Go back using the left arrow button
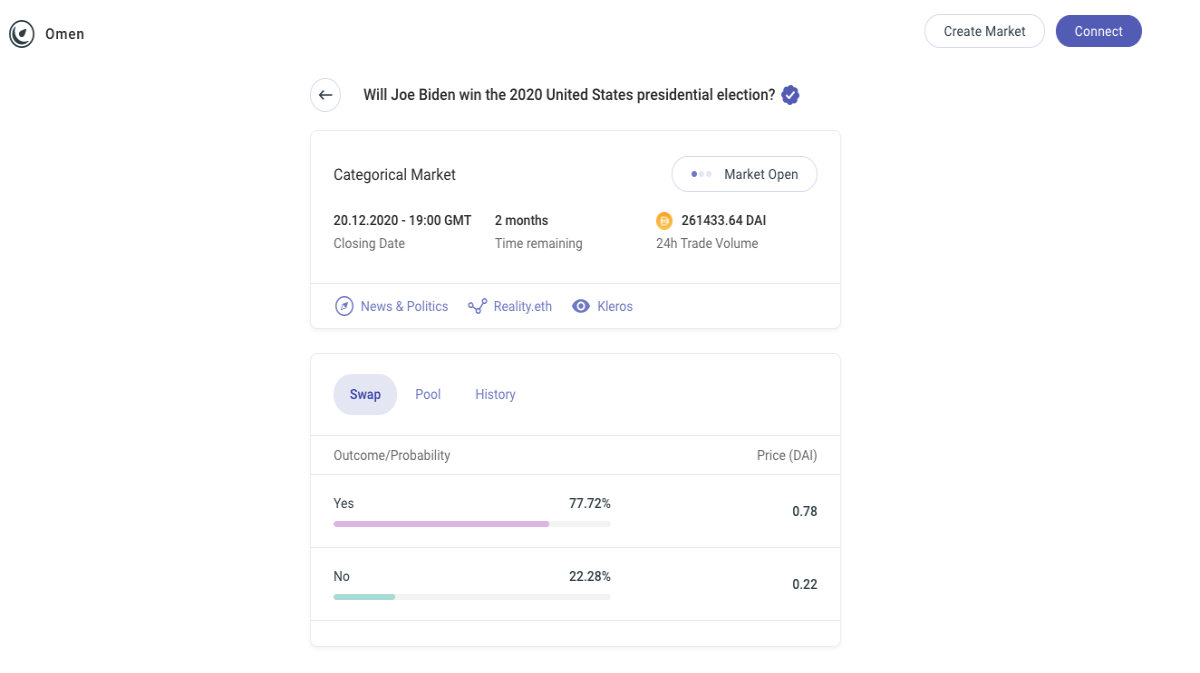 325,95
